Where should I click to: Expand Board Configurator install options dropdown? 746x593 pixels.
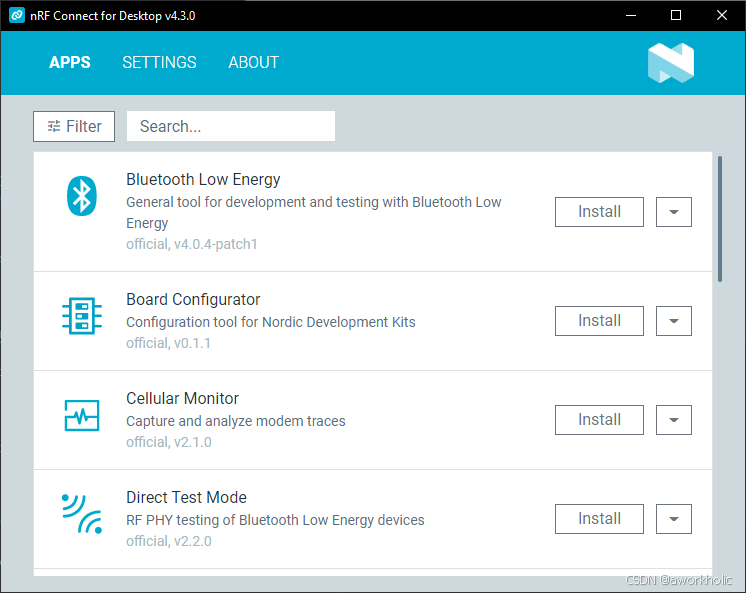pos(674,321)
